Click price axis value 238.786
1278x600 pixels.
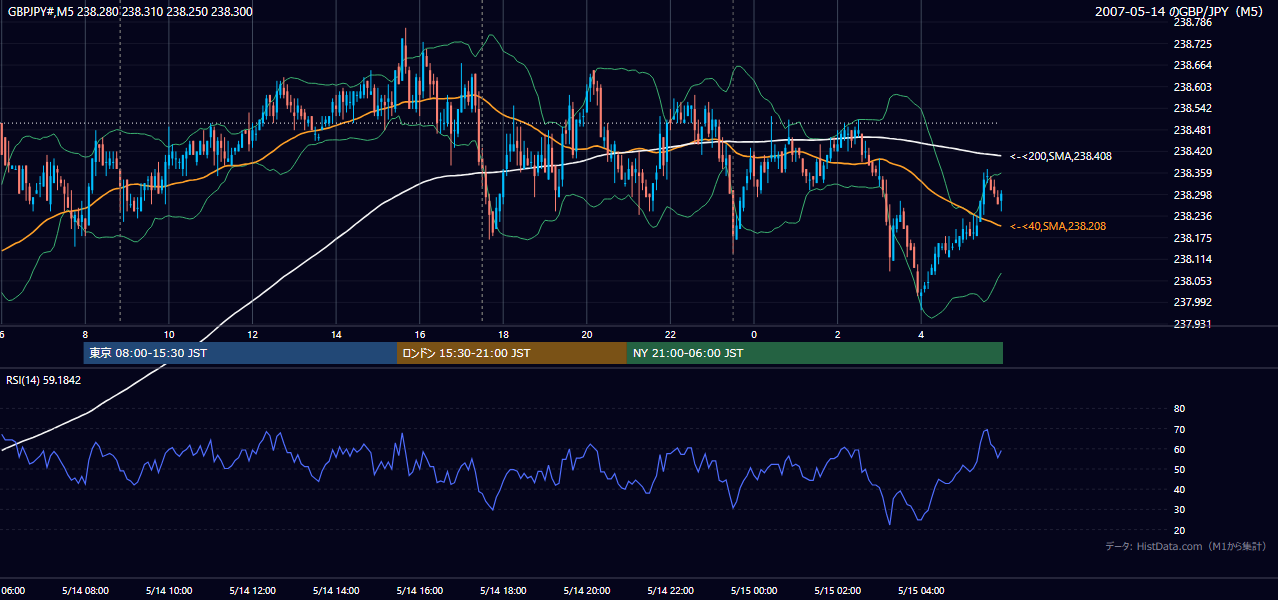(1192, 22)
